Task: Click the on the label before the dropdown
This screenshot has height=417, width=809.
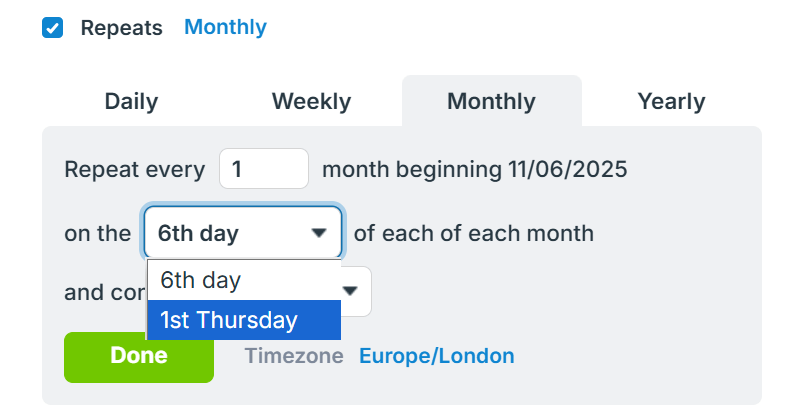Action: click(x=97, y=234)
